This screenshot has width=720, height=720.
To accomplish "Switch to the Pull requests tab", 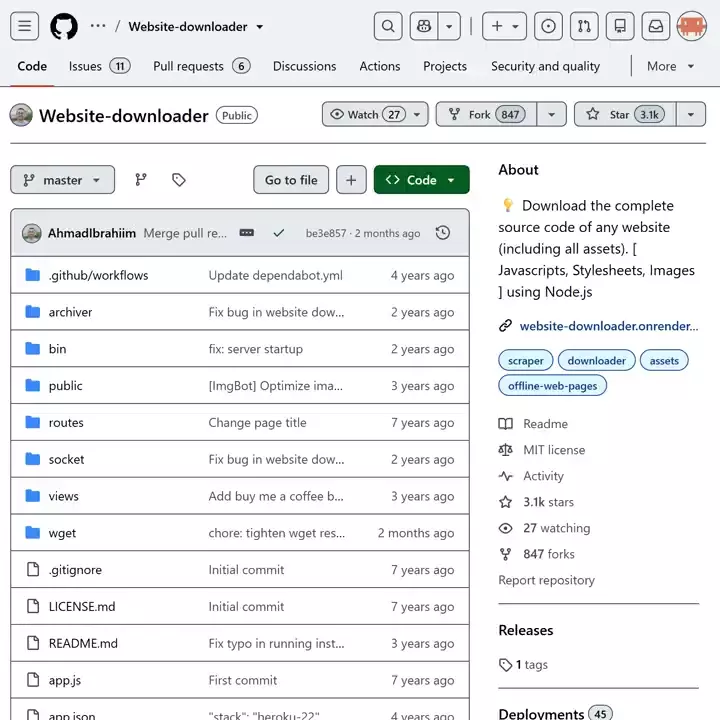I will coord(202,66).
